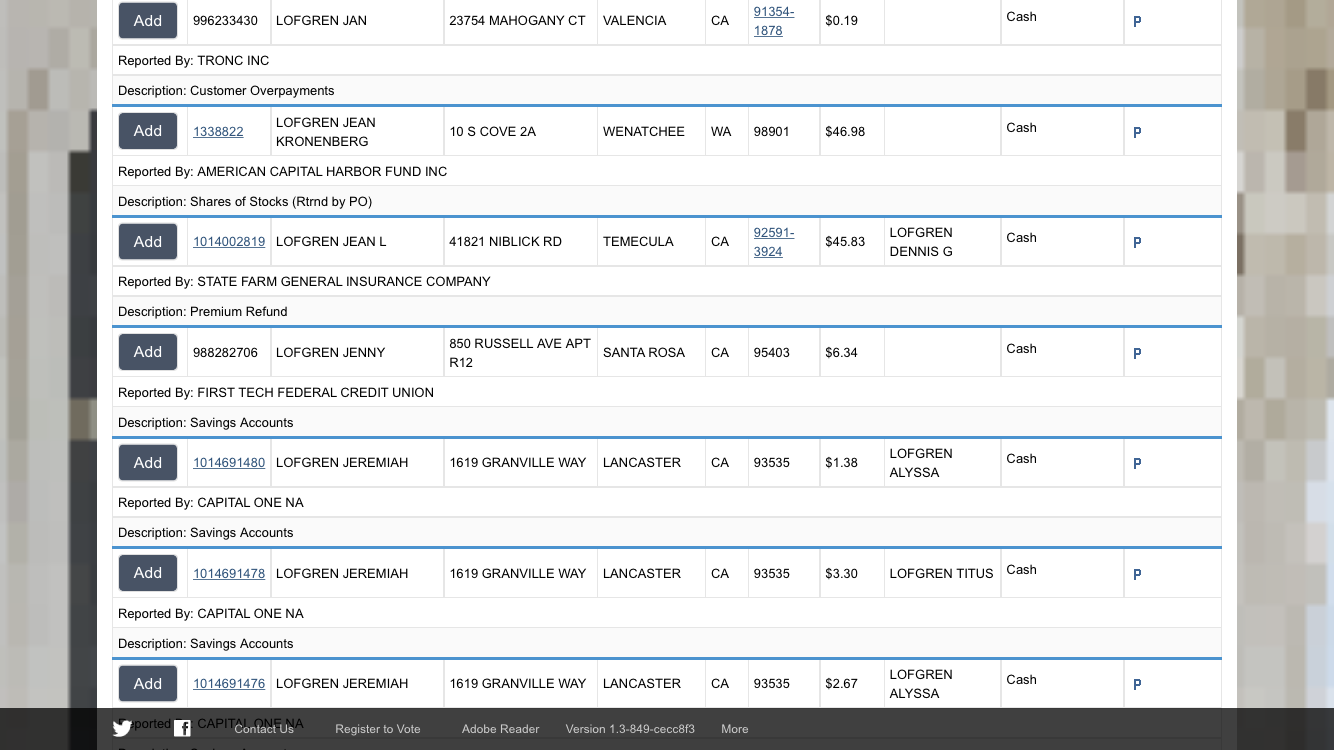Open property ID link 1014691478
Screen dimensions: 1334x750
pos(229,573)
